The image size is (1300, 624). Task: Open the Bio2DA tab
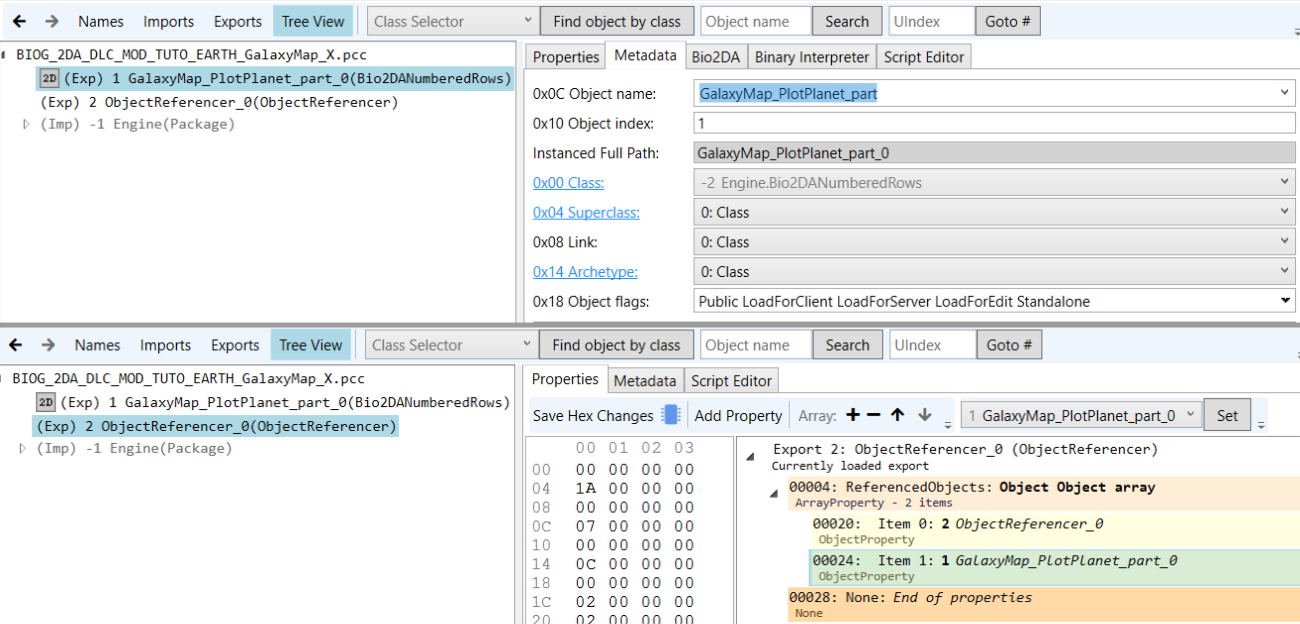(716, 57)
